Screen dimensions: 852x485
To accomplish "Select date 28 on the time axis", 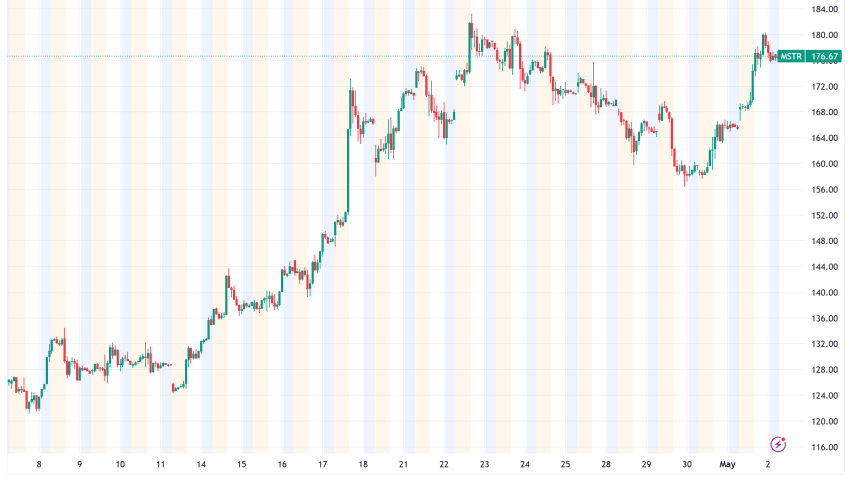I will click(x=606, y=464).
